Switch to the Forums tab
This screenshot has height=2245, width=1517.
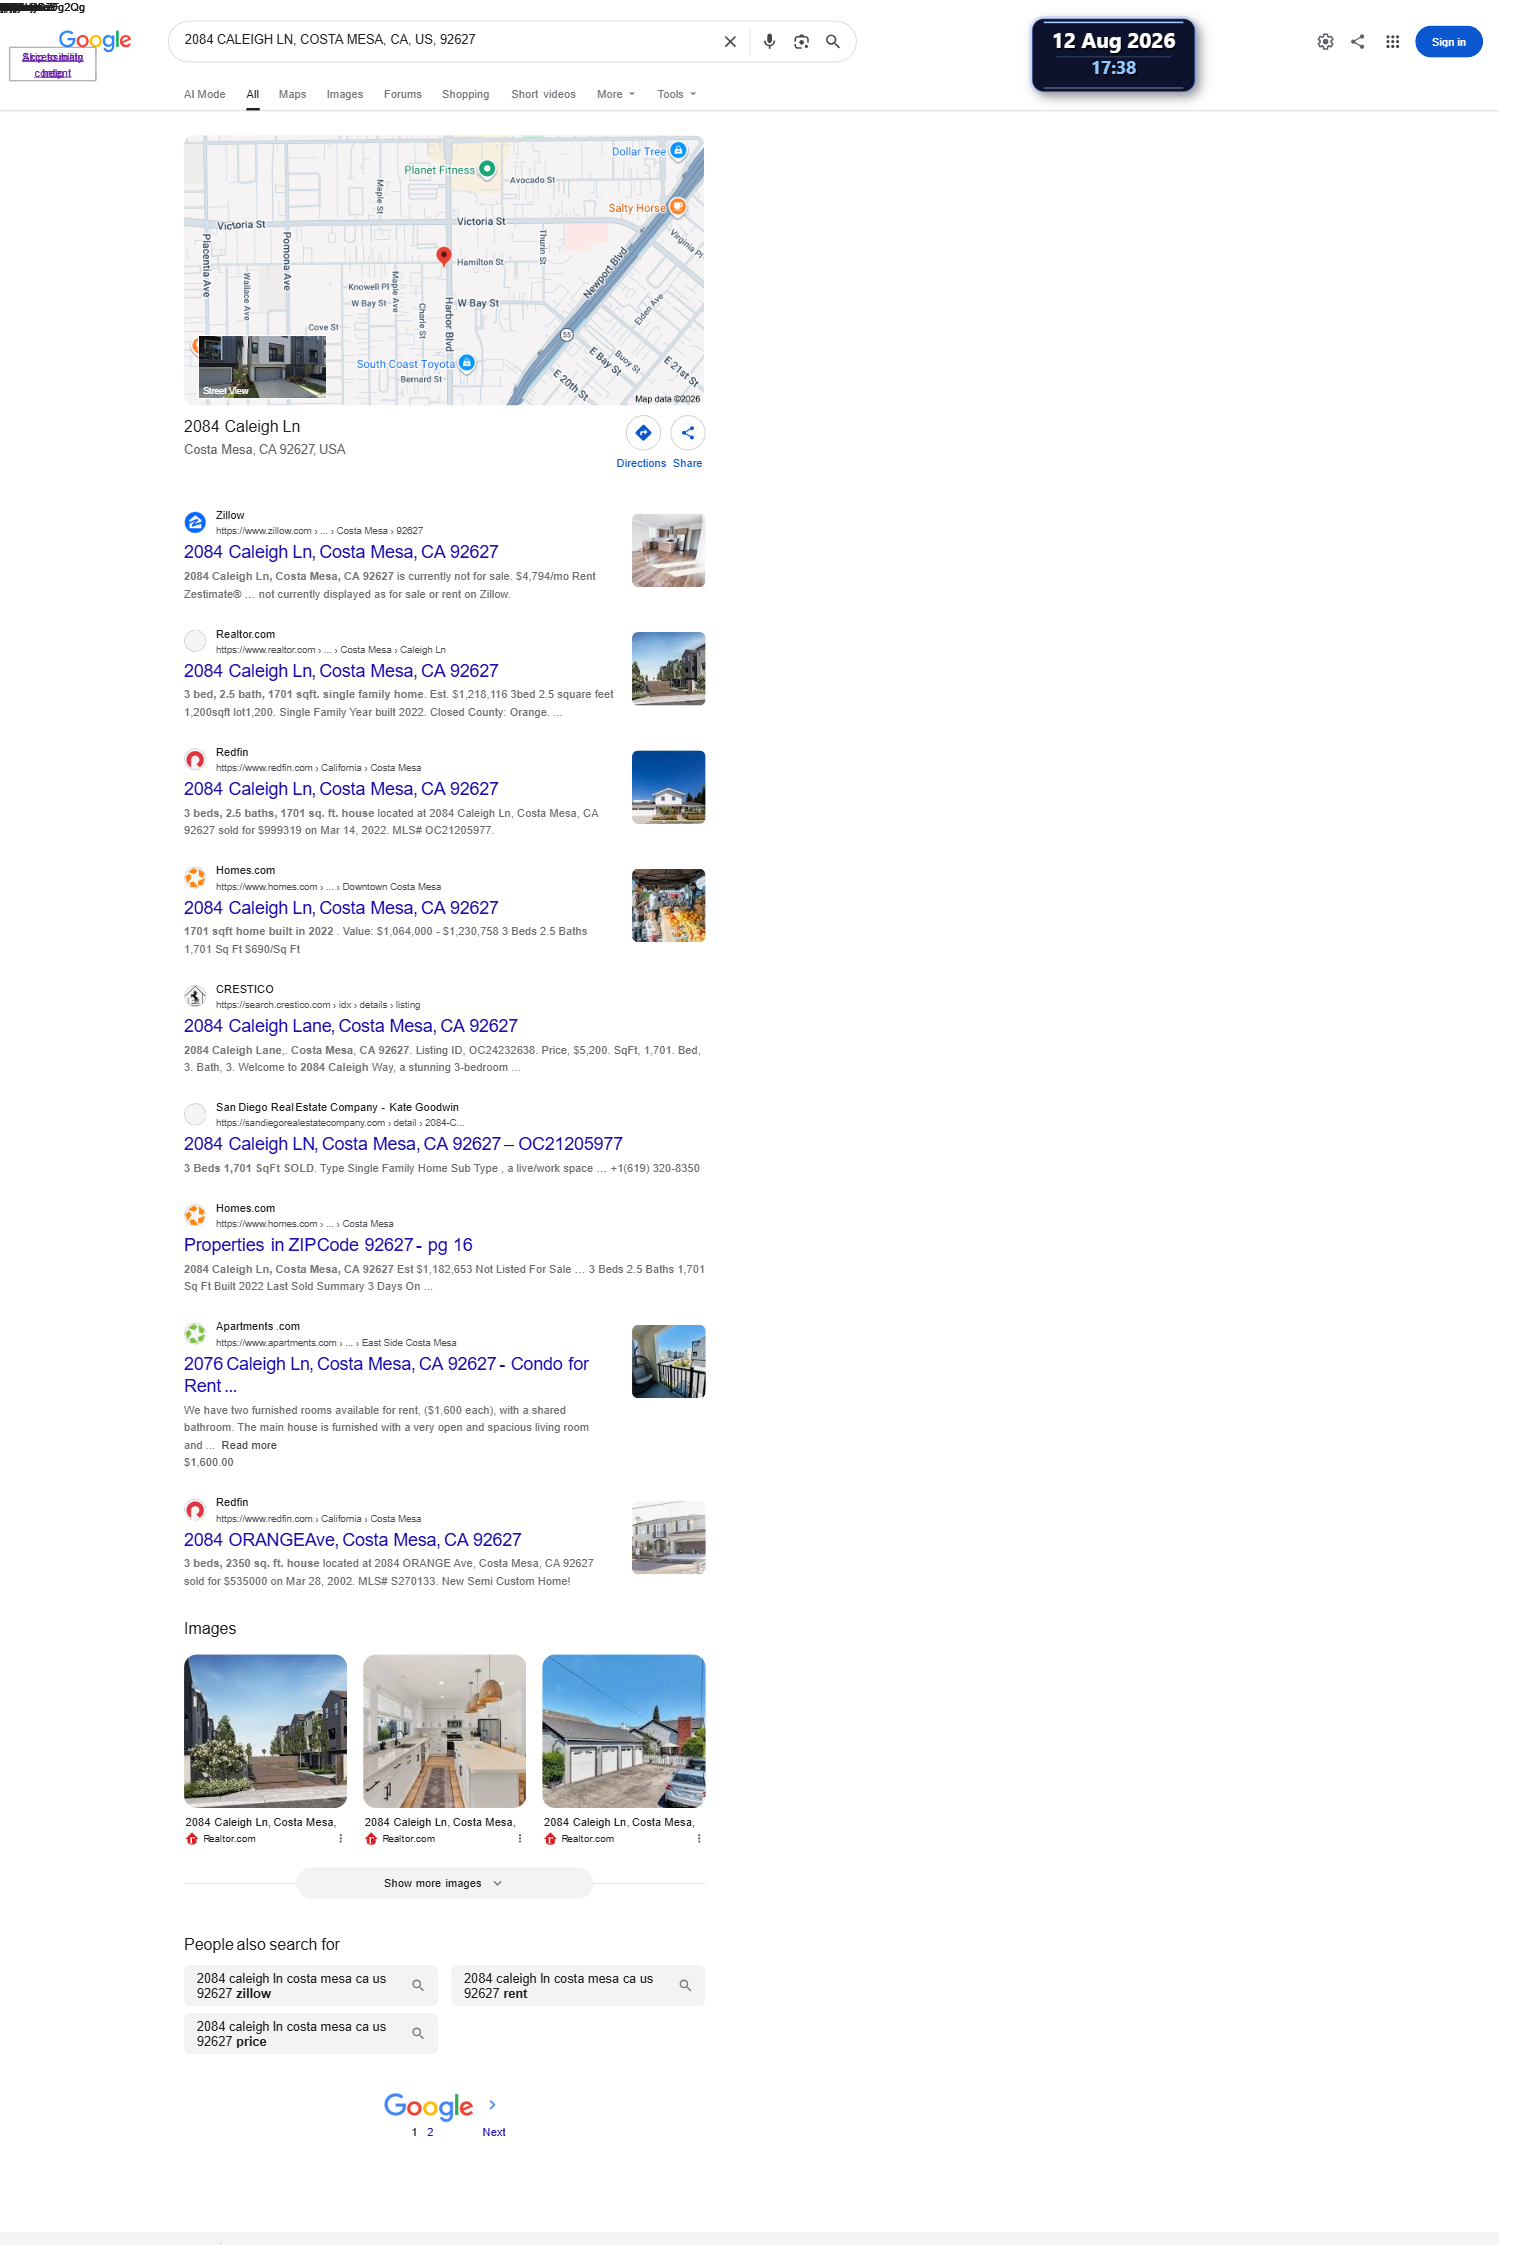click(x=403, y=94)
